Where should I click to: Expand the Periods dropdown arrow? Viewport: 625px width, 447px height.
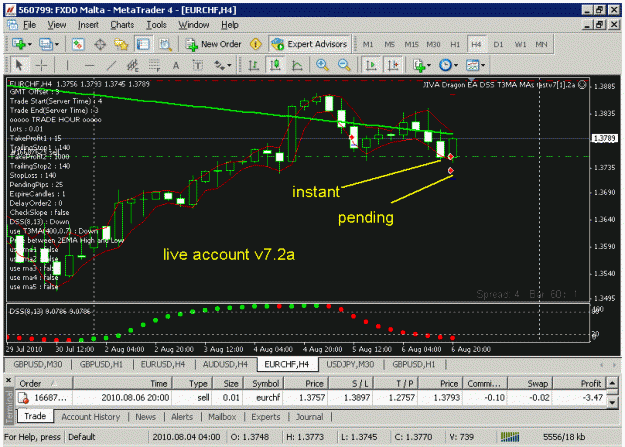click(x=456, y=65)
